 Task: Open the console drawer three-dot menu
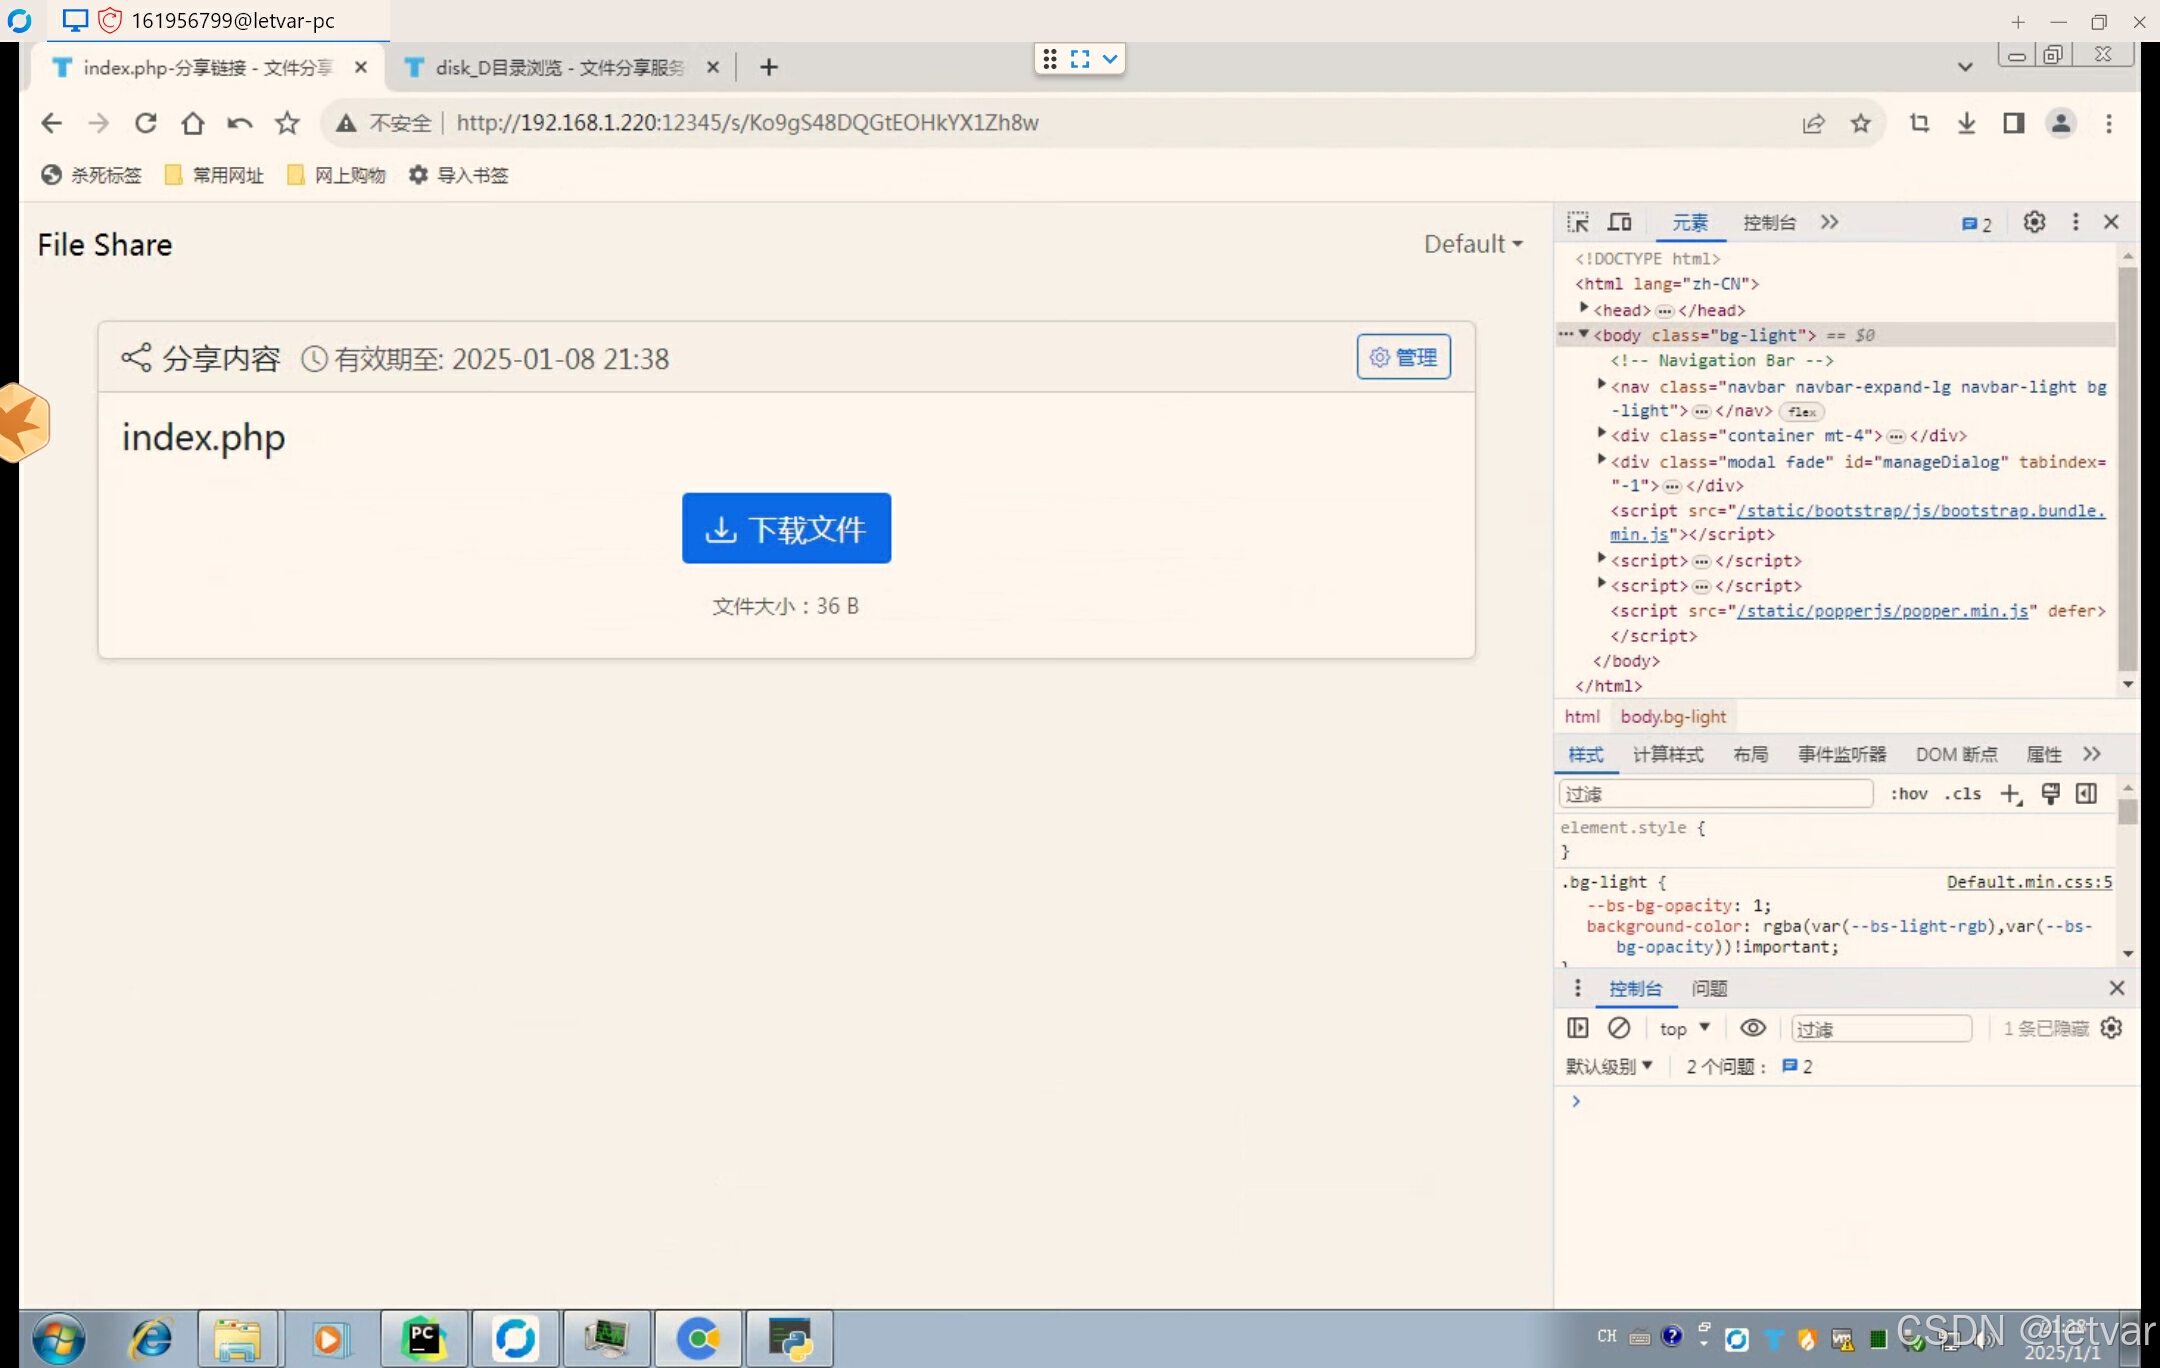click(x=1578, y=988)
